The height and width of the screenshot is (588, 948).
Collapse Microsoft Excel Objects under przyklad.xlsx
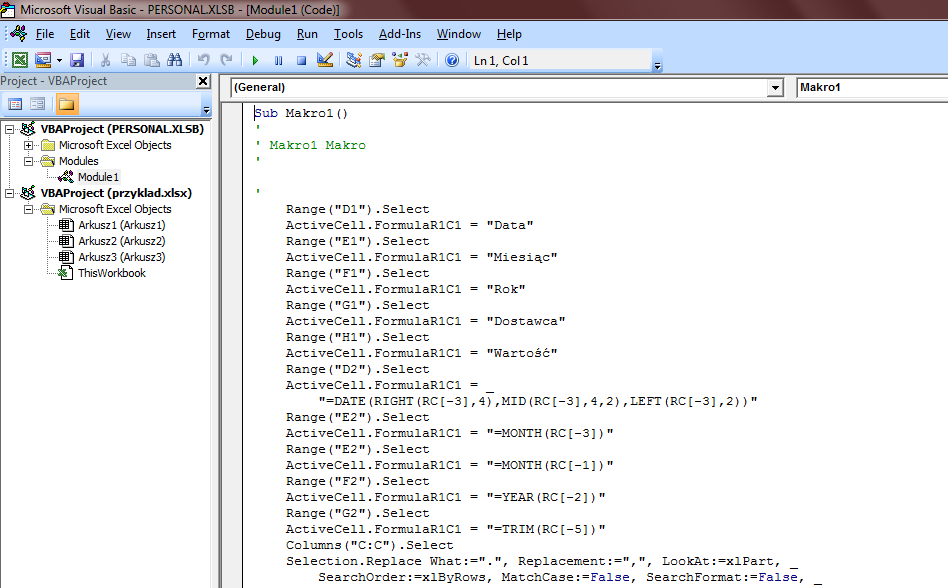click(28, 209)
